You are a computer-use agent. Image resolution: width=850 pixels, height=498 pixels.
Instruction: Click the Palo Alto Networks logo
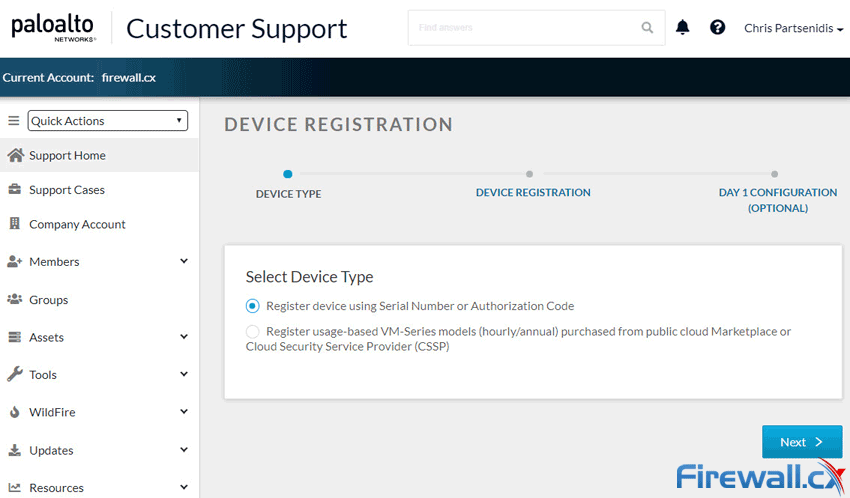(x=53, y=29)
